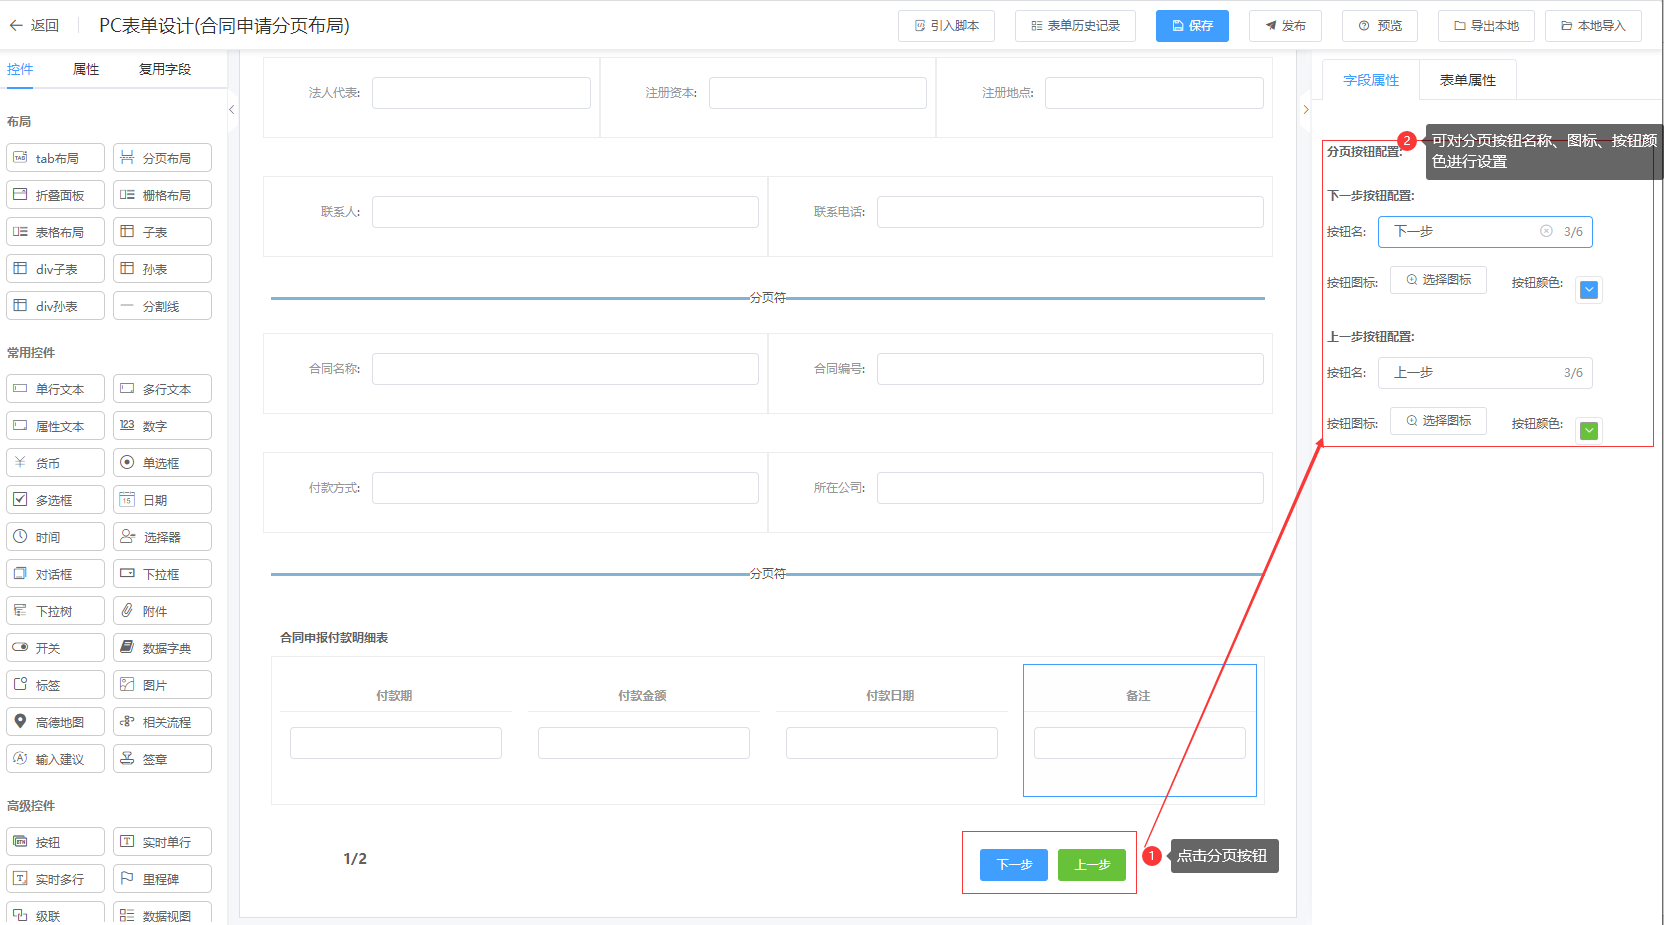Add the 级联 cascade control
Screen dimensions: 1664x925
click(55, 914)
